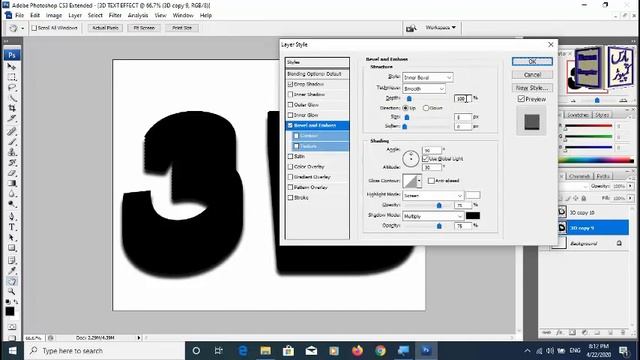Toggle Drop Shadow style checkbox
The image size is (640, 360).
[x=290, y=84]
